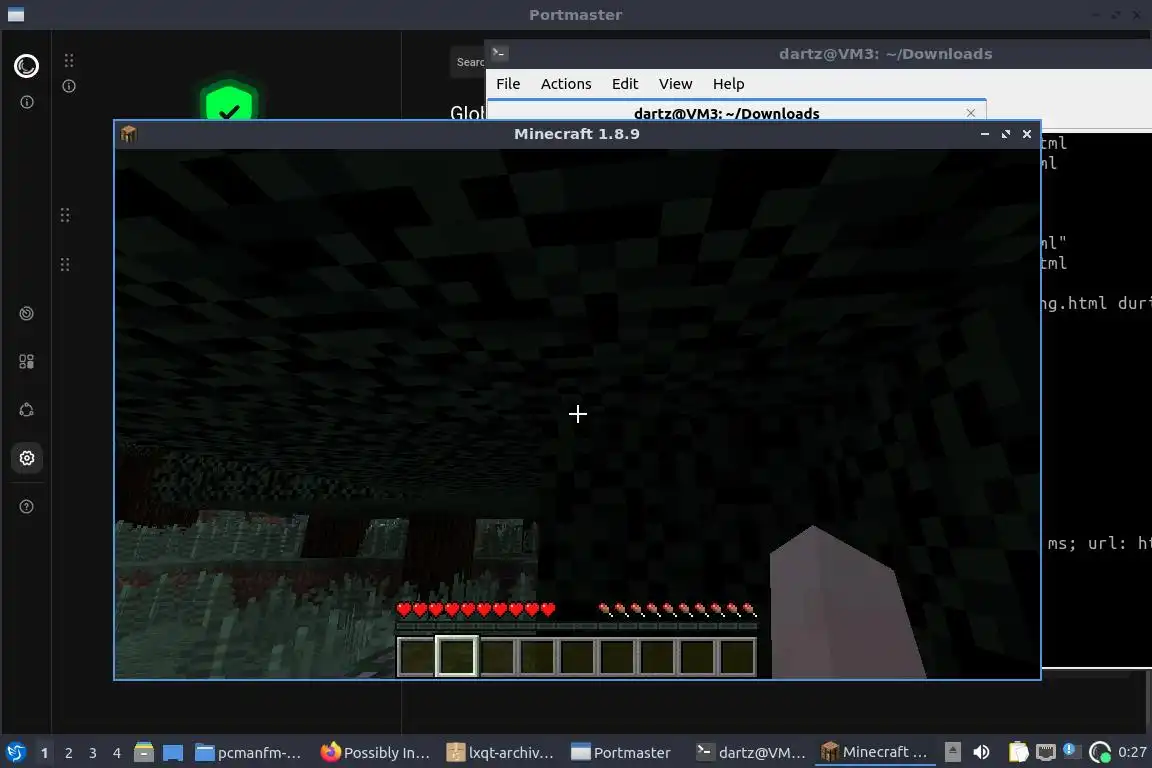This screenshot has width=1152, height=768.
Task: Click the crosshair in the Minecraft view
Action: click(577, 414)
